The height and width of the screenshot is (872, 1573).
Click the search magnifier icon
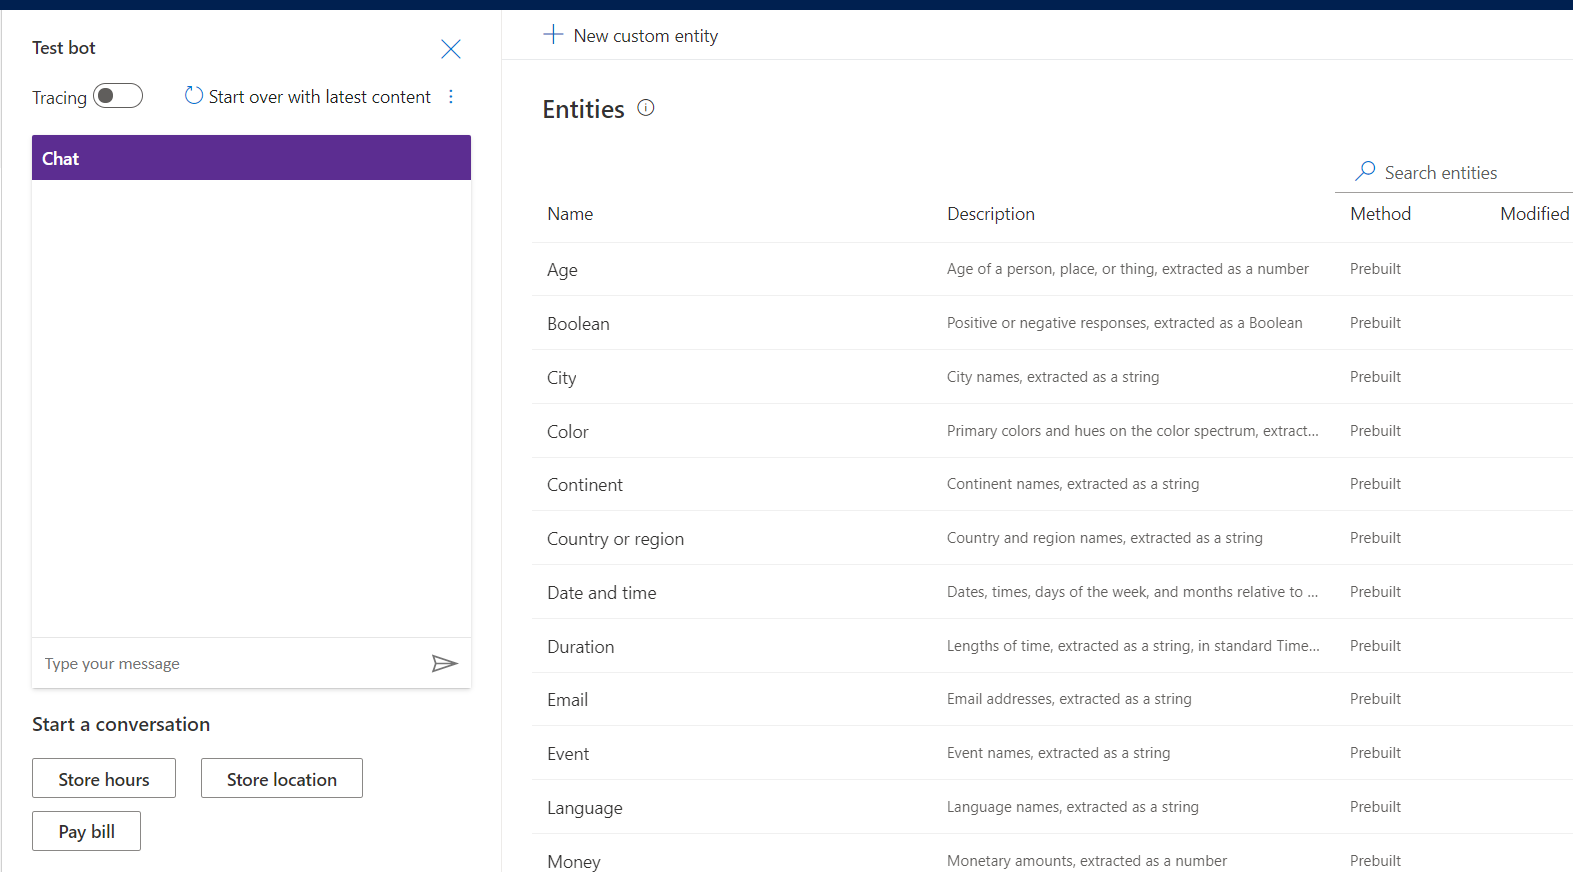[x=1365, y=172]
